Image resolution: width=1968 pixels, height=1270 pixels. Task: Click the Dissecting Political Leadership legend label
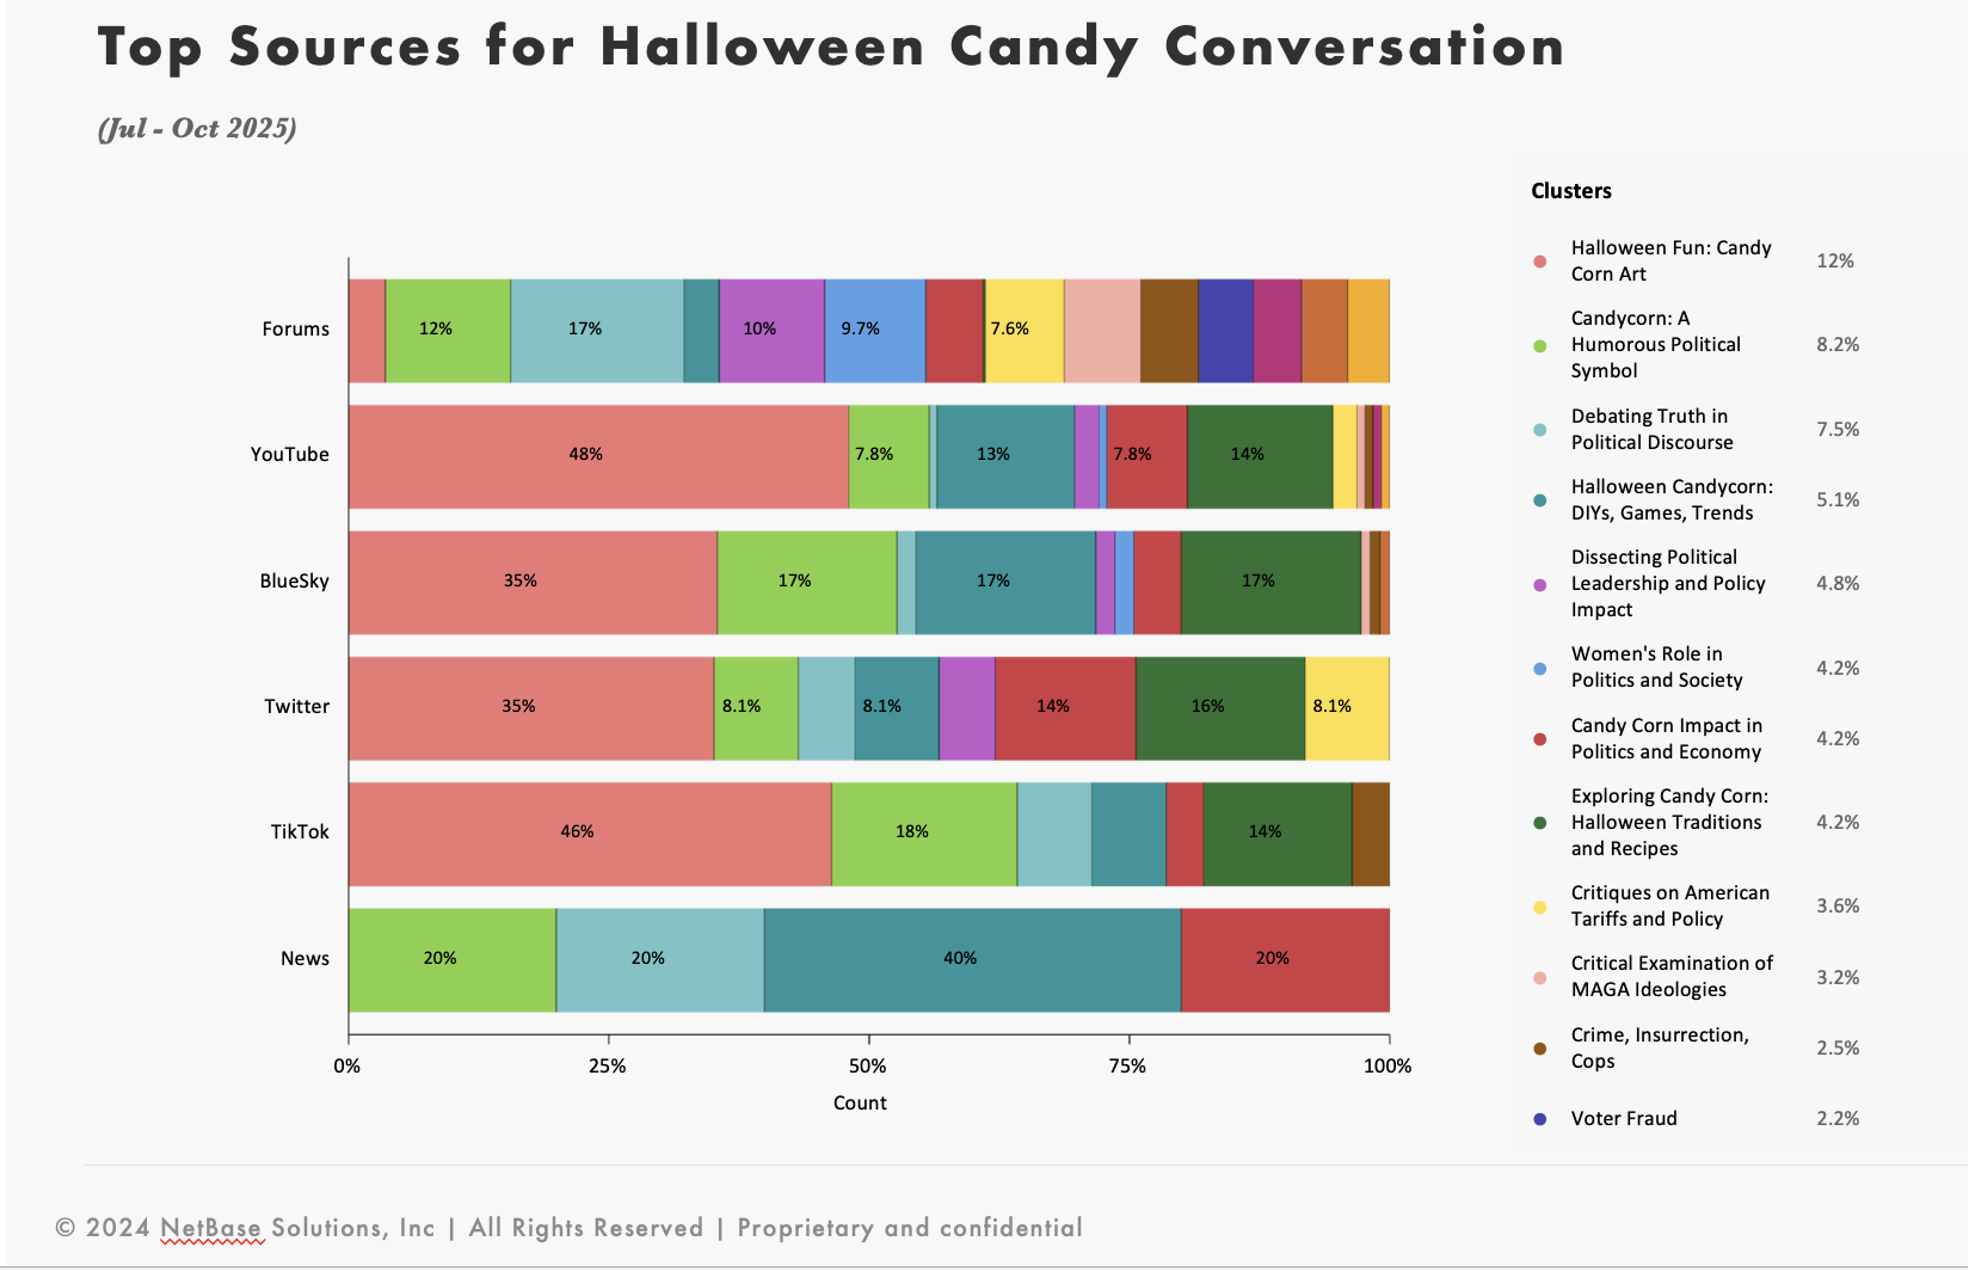1667,583
